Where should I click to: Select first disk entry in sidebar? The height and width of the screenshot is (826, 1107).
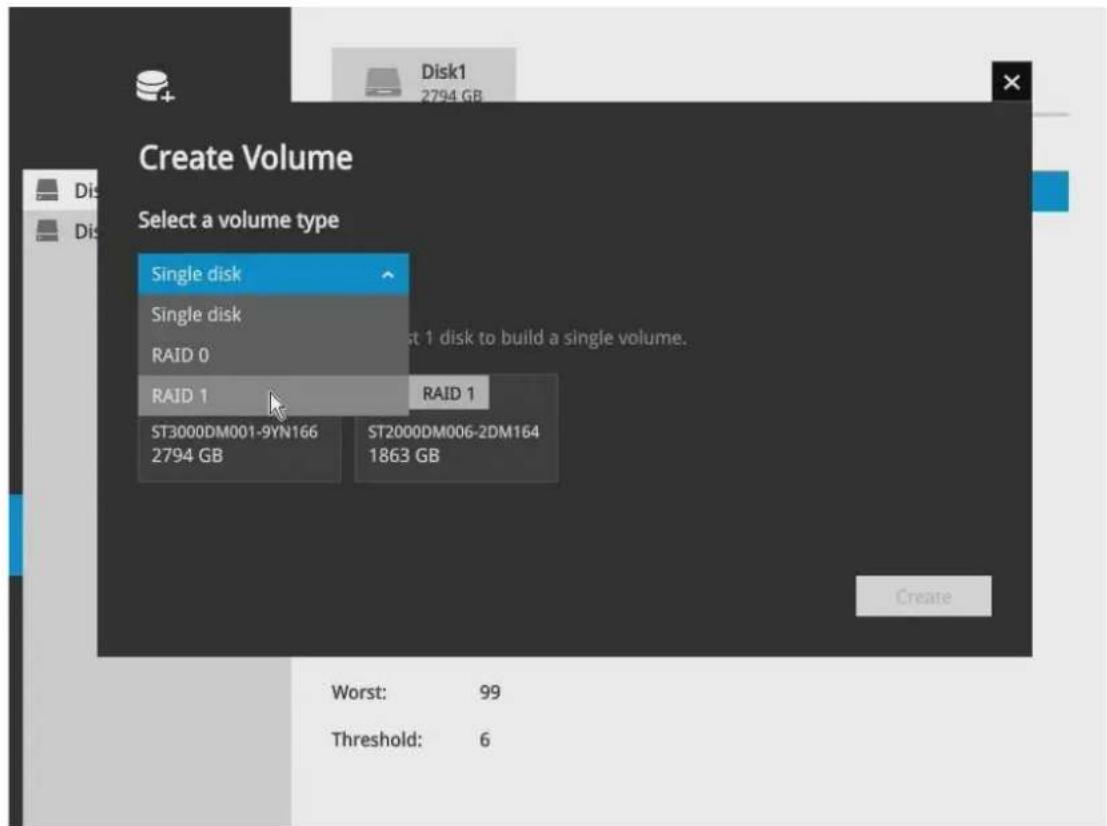click(x=61, y=190)
